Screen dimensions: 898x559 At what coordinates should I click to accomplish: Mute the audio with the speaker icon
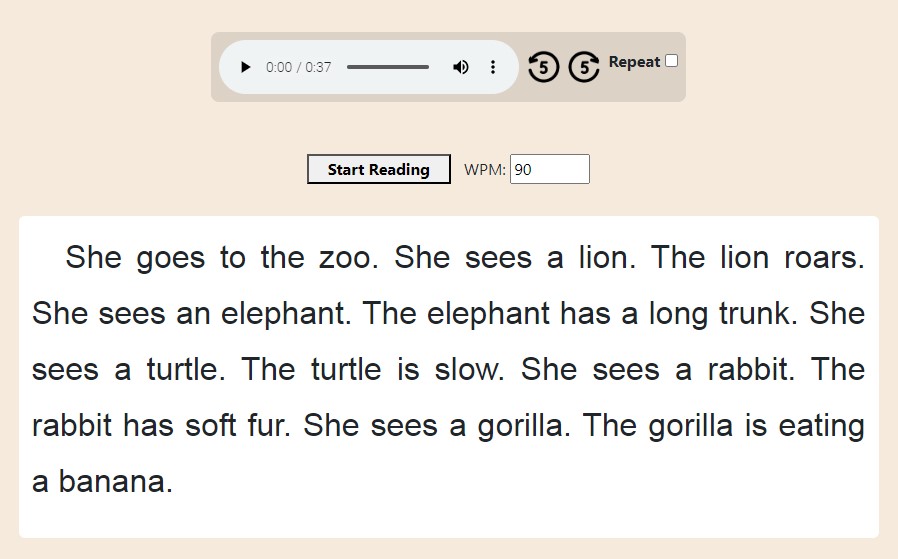tap(460, 67)
